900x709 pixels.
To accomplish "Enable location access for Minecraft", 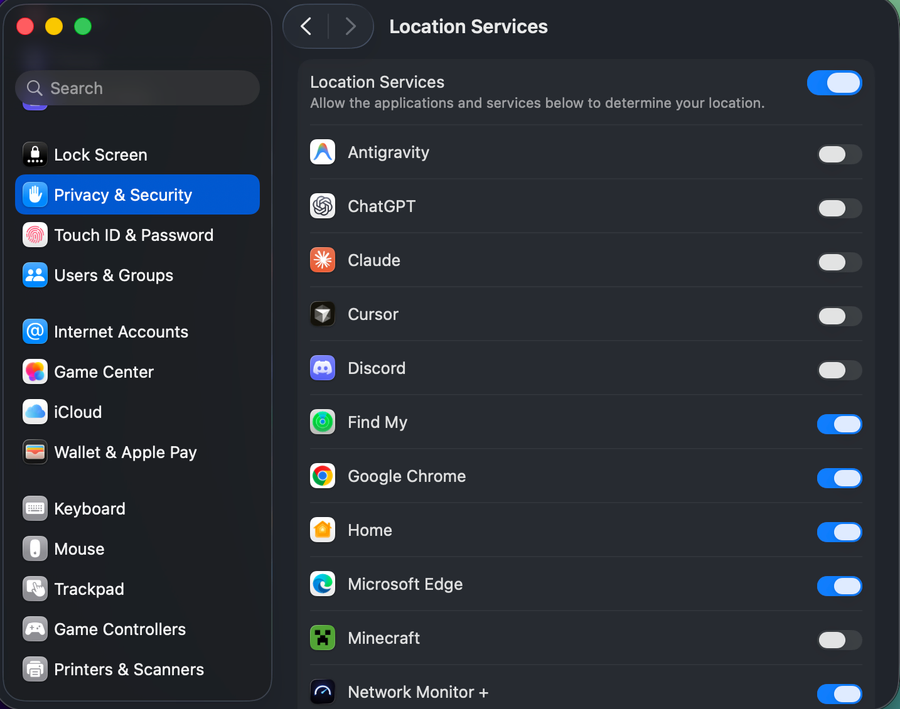I will click(x=839, y=640).
